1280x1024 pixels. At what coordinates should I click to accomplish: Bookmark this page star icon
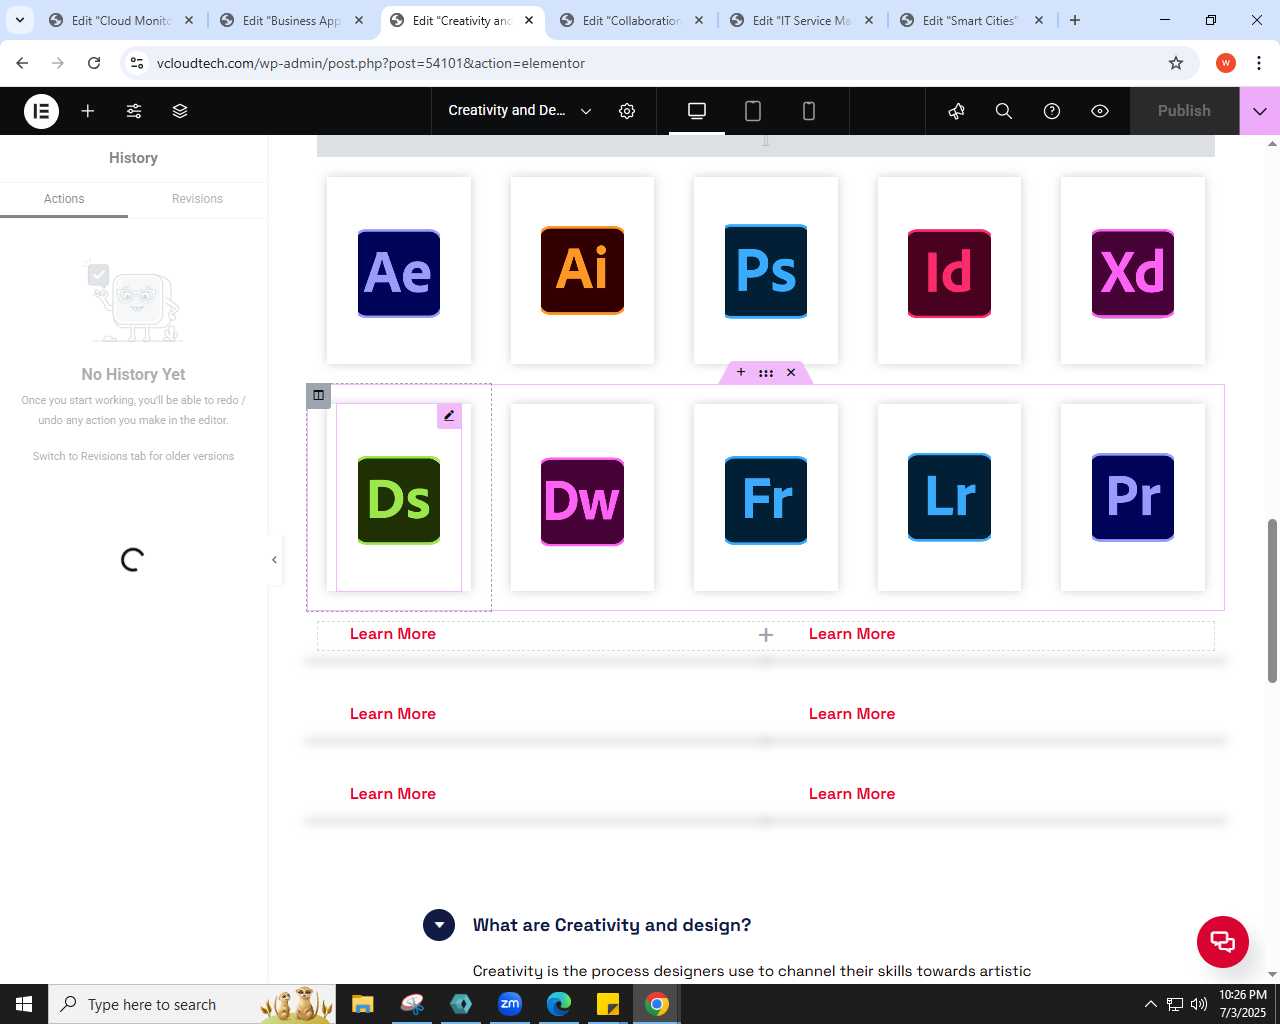coord(1176,63)
